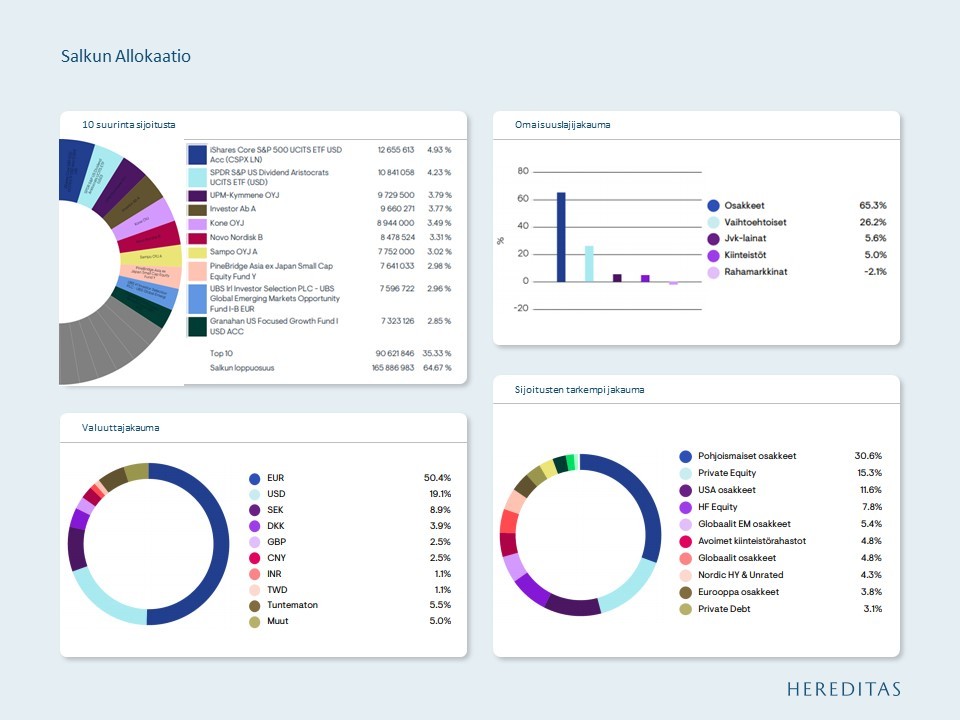
Task: Open the Valuuttajakauma panel header
Action: click(x=121, y=427)
